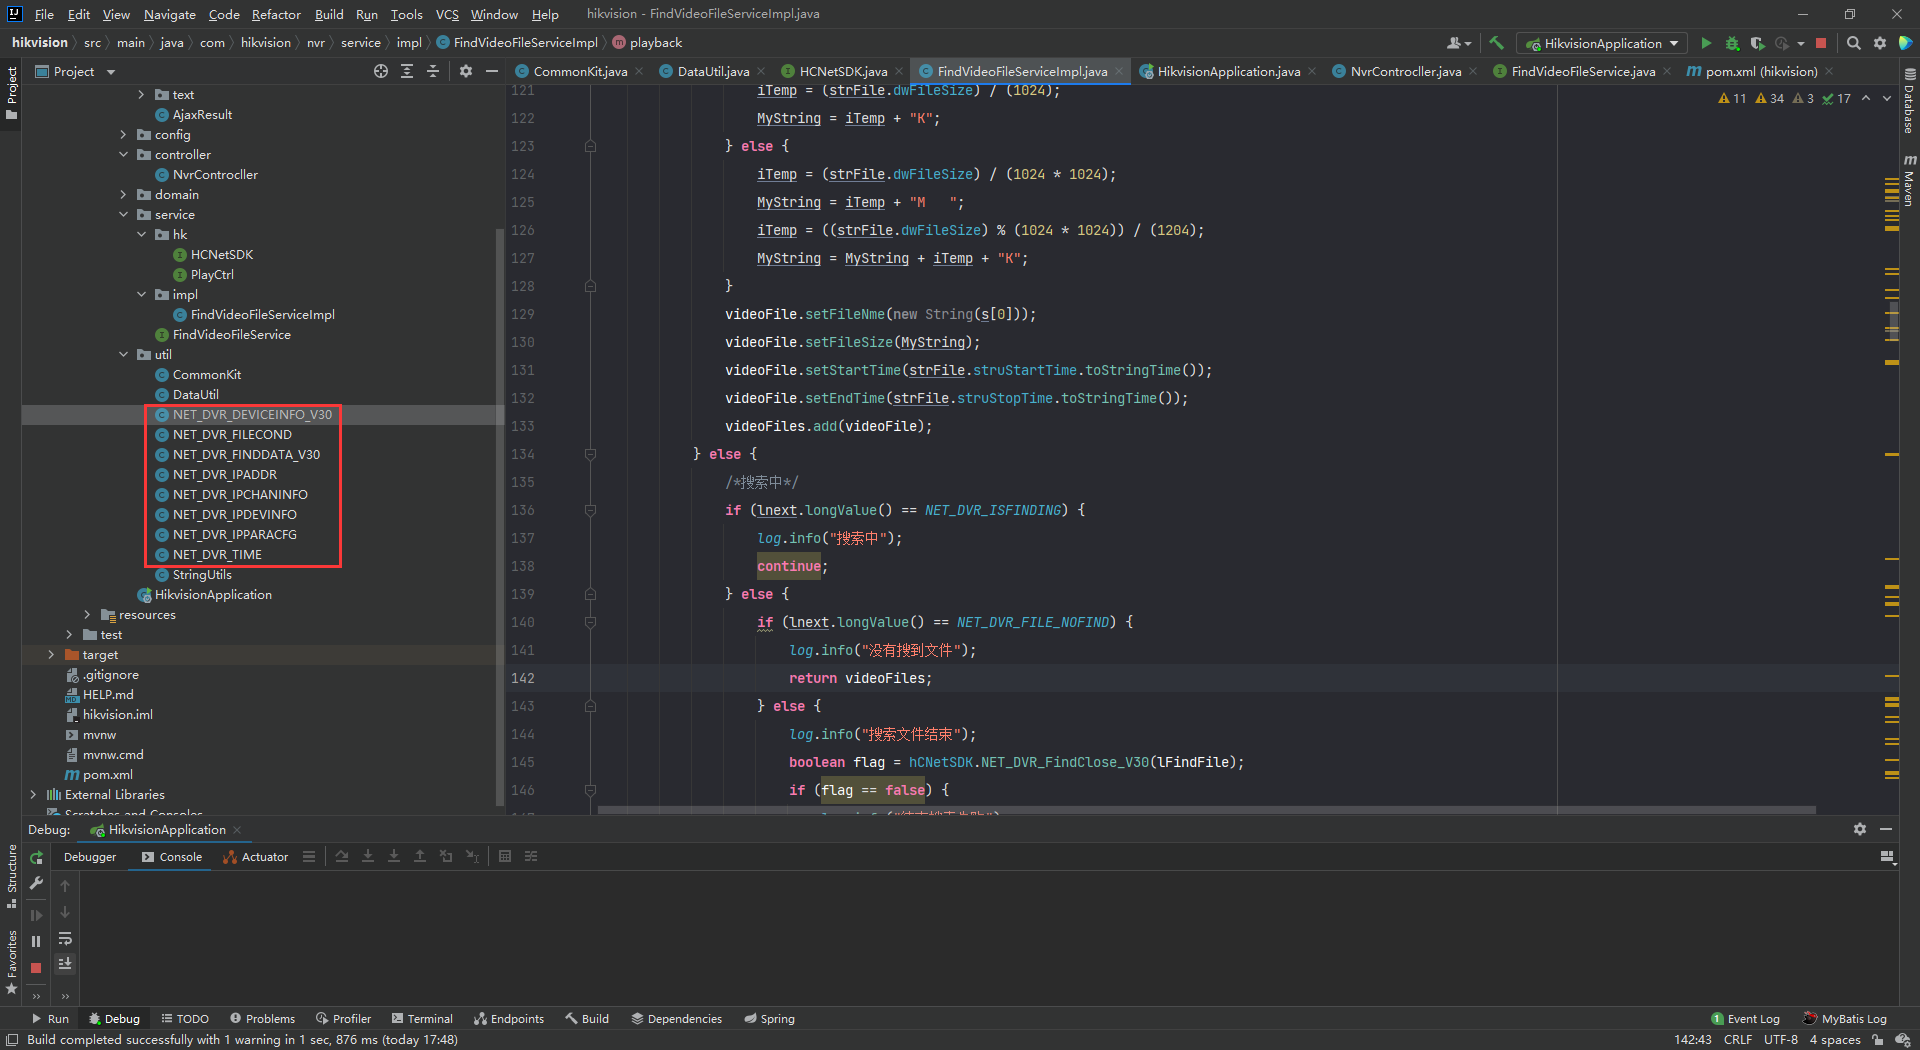Rerun HikvisionApplication in Debug panel
The width and height of the screenshot is (1920, 1050).
coord(36,857)
